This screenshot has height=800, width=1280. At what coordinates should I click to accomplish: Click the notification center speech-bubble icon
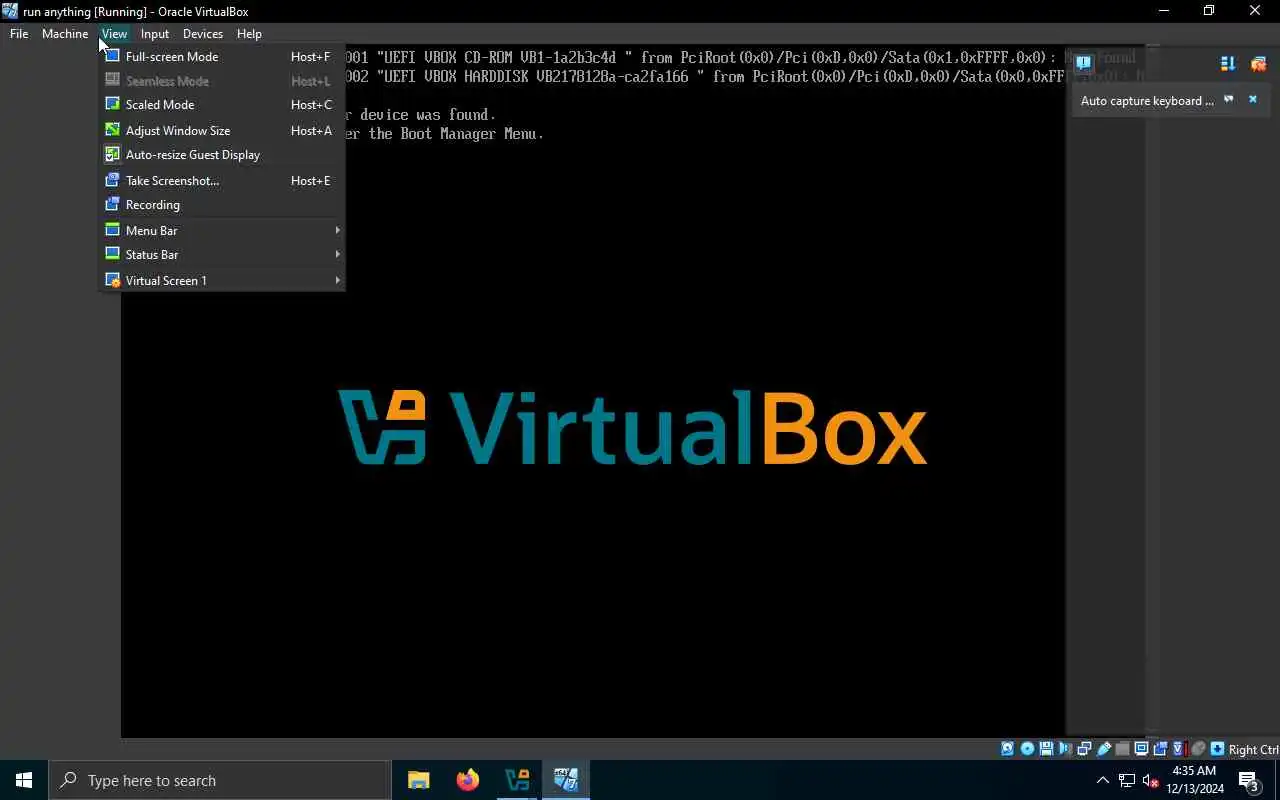(x=1083, y=63)
